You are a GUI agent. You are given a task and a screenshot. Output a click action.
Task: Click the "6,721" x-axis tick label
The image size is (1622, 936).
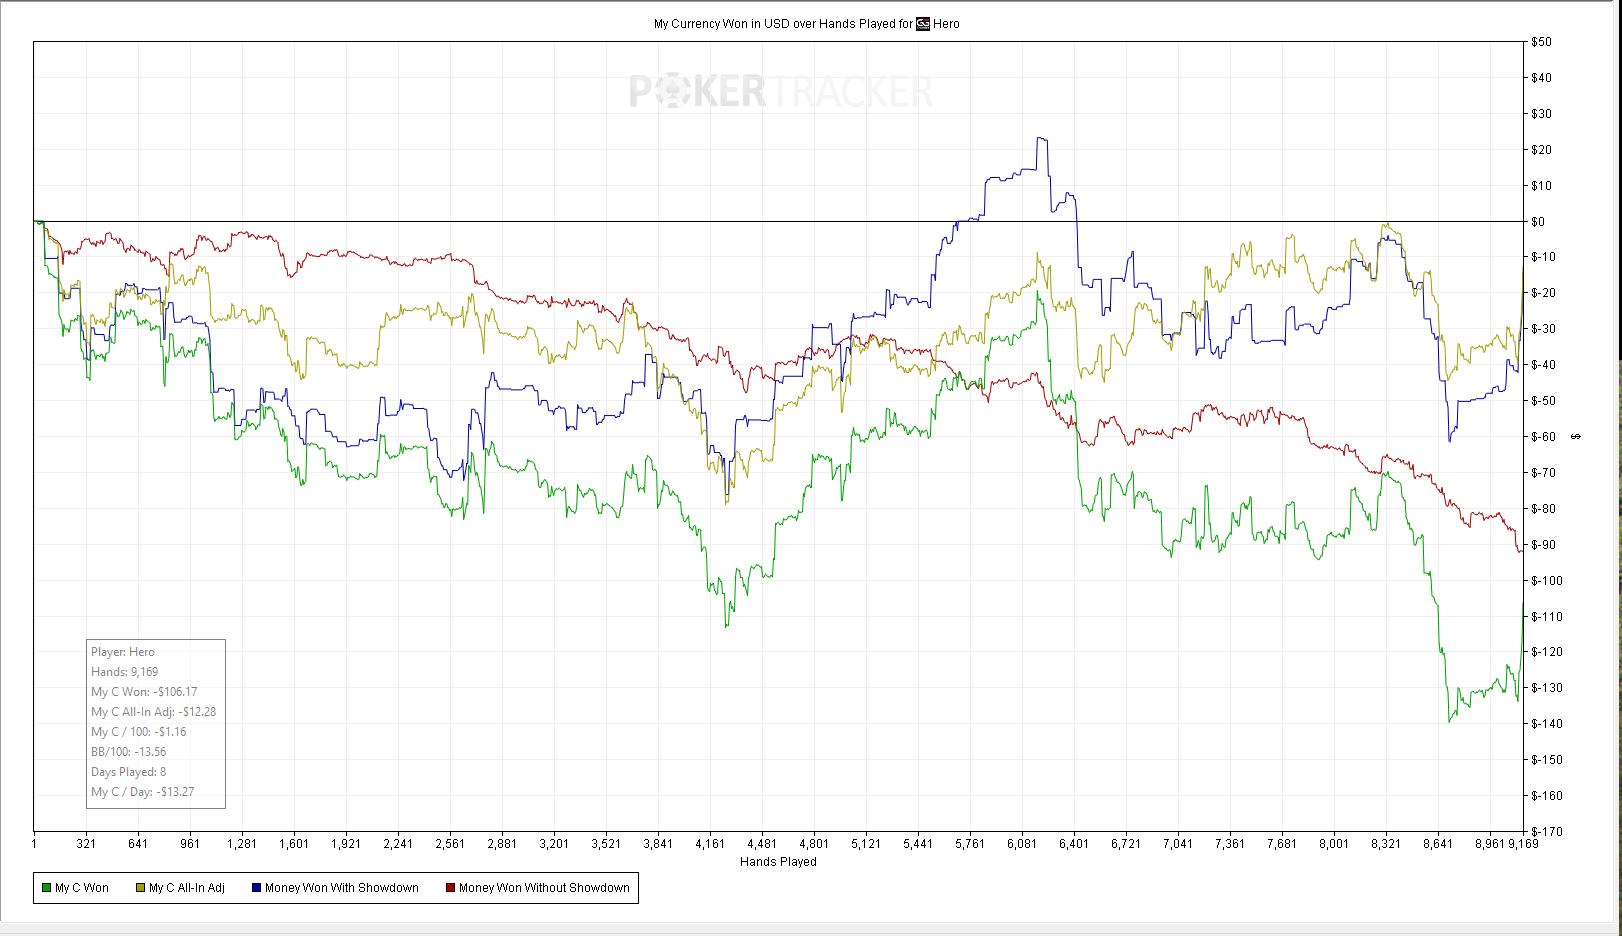click(1126, 844)
